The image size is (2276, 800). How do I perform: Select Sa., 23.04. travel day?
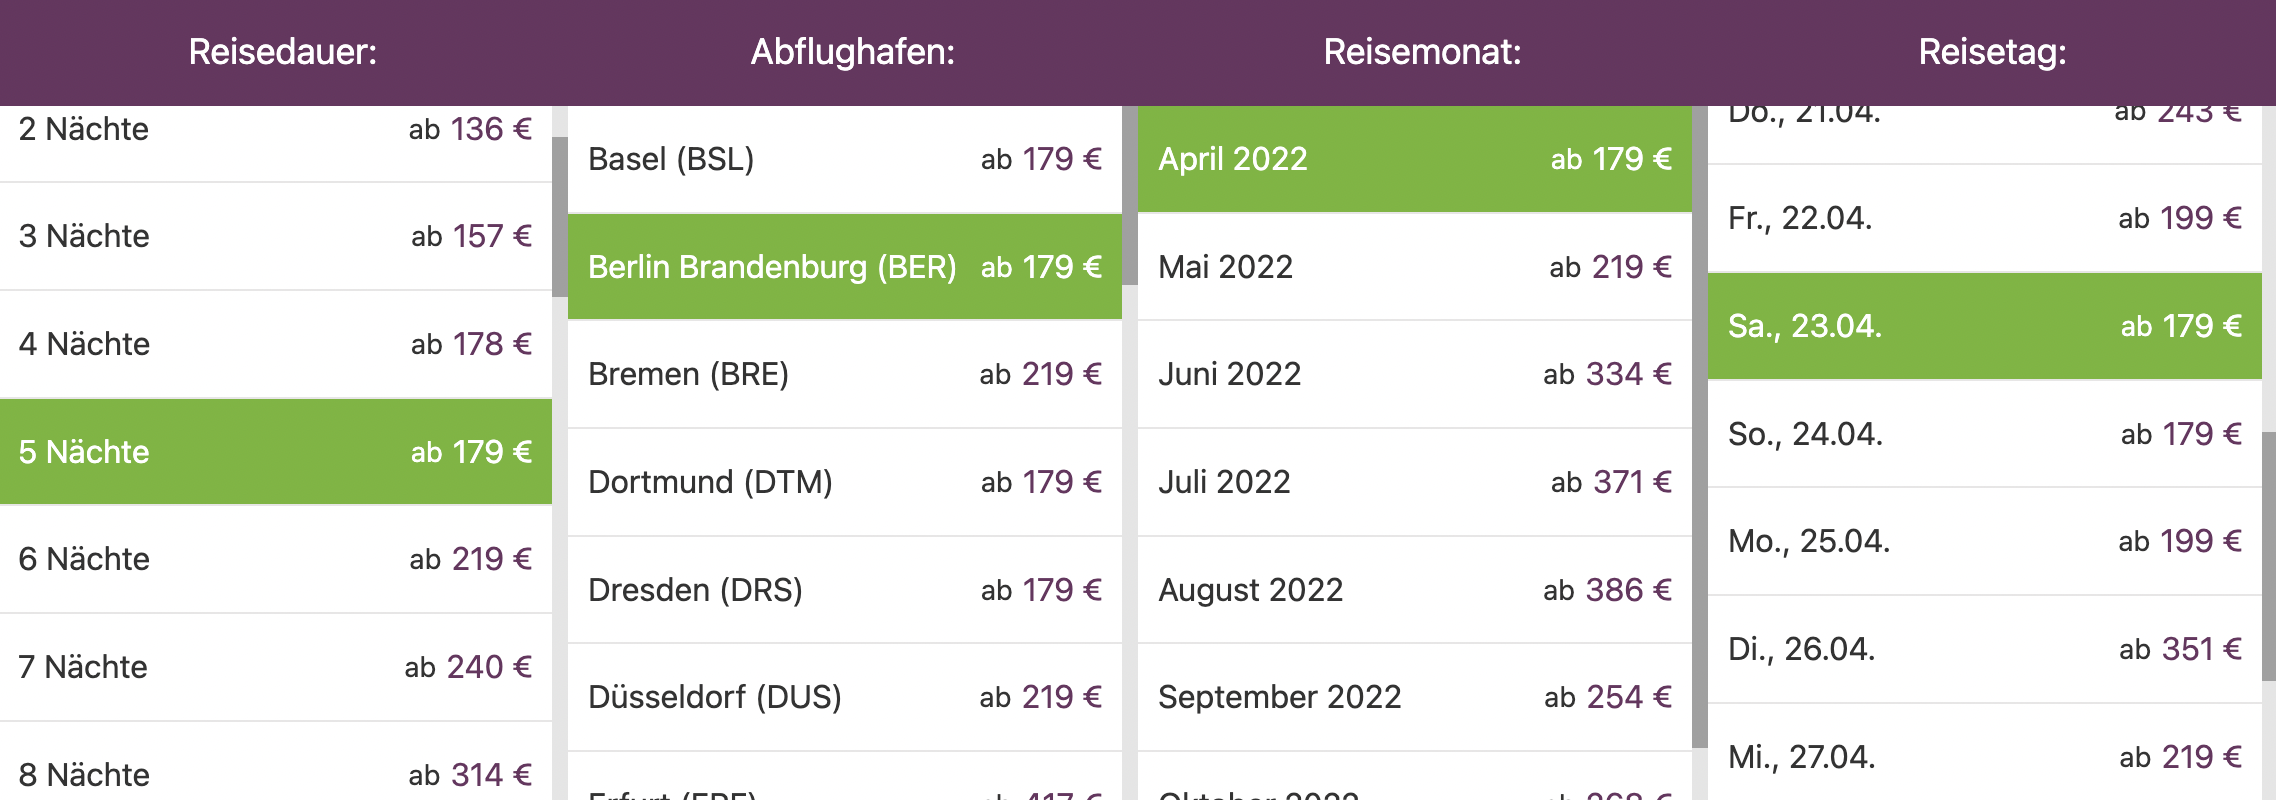(x=1985, y=326)
